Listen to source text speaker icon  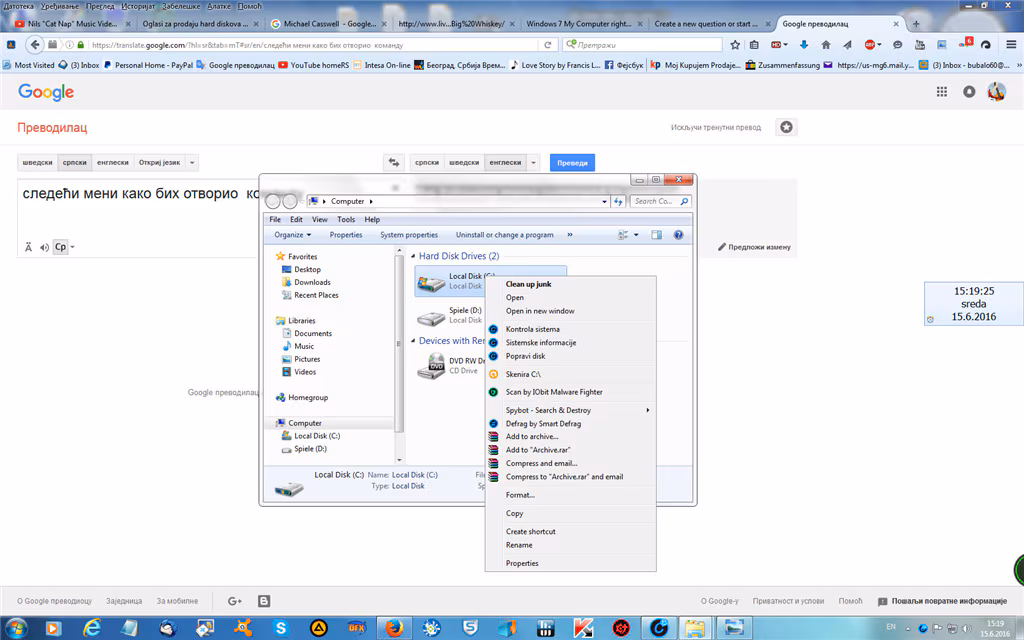pos(44,248)
